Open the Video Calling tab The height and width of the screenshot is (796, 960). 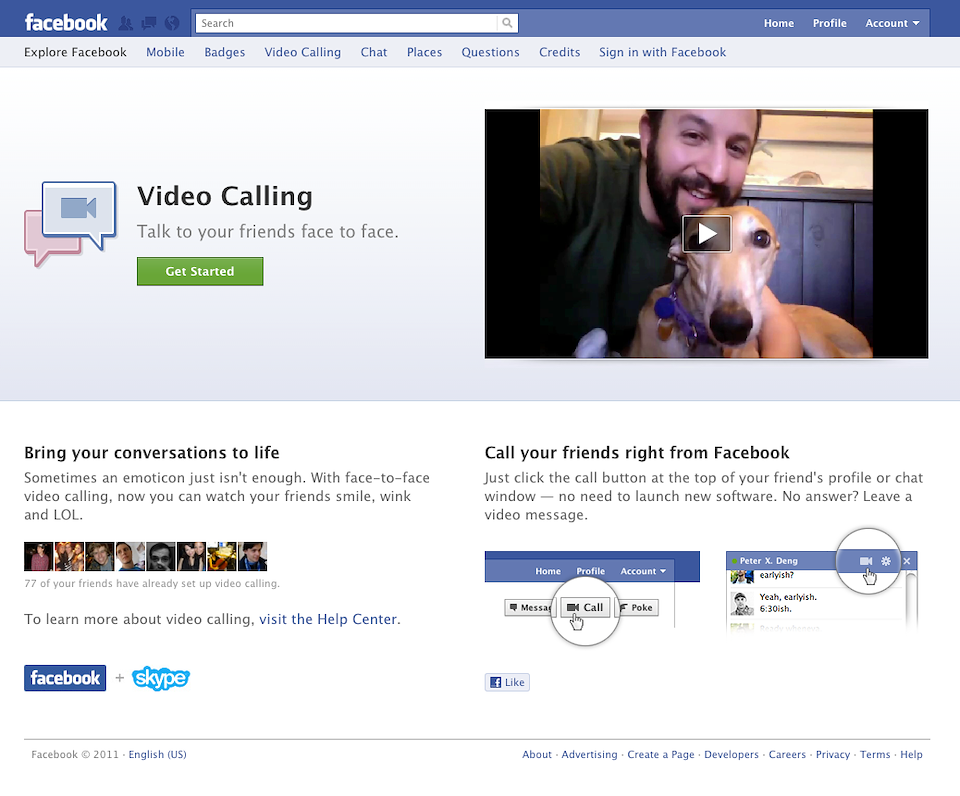point(302,52)
